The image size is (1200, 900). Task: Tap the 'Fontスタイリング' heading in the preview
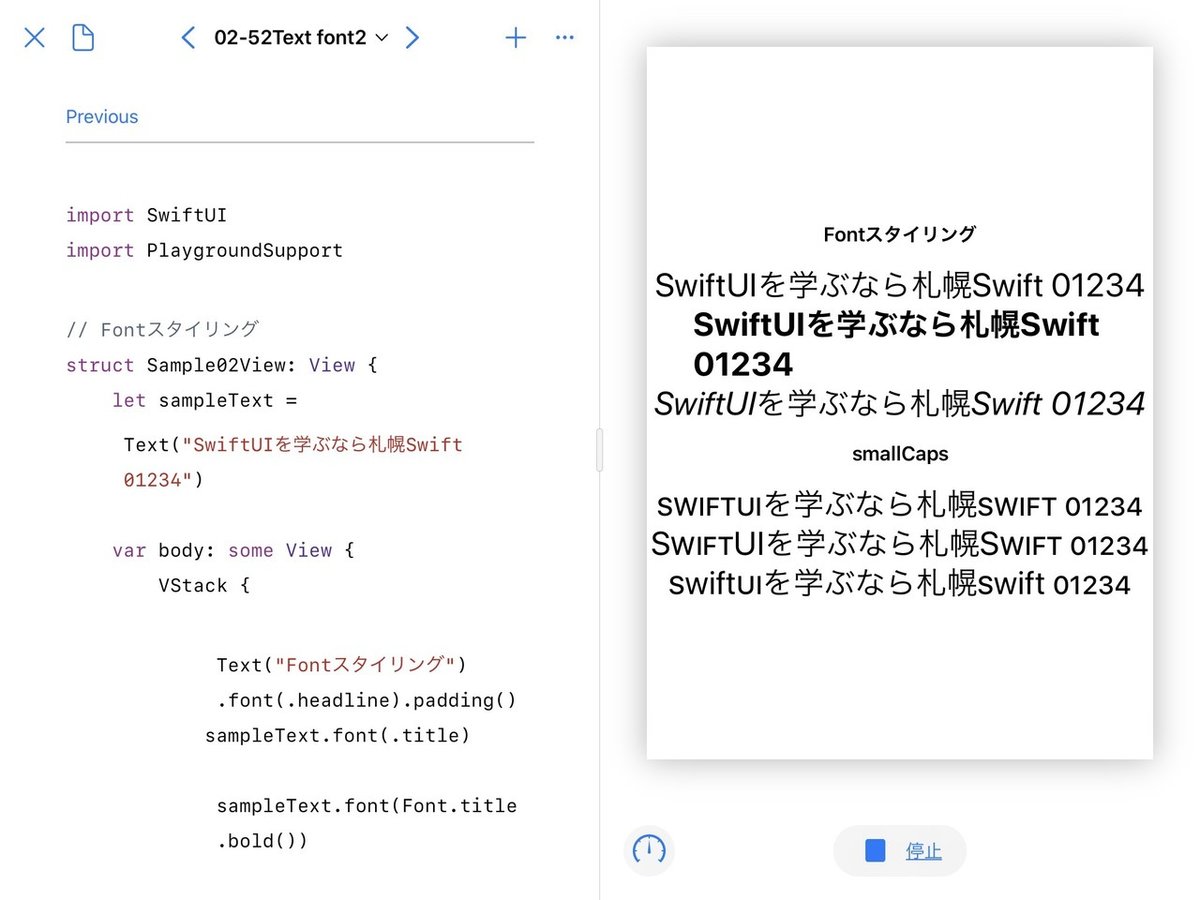[900, 234]
